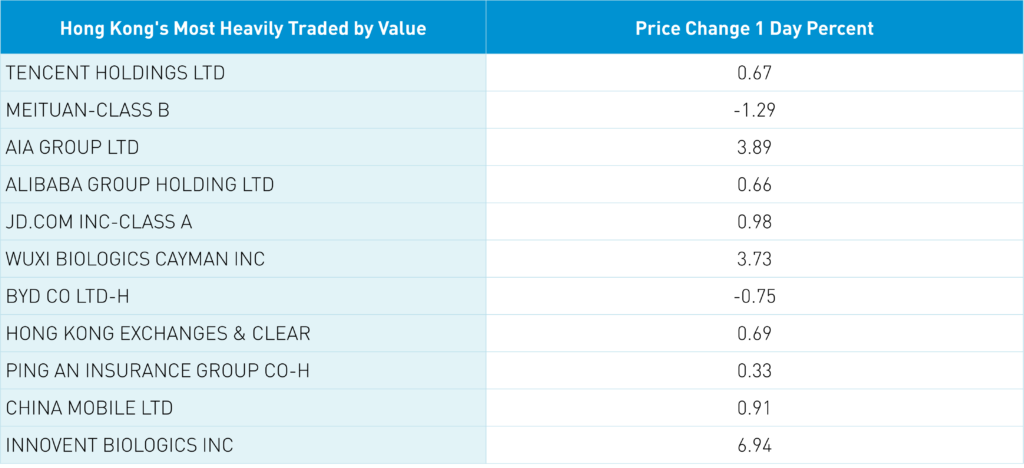Click the 'Price Change 1 Day Percent' header

[754, 28]
